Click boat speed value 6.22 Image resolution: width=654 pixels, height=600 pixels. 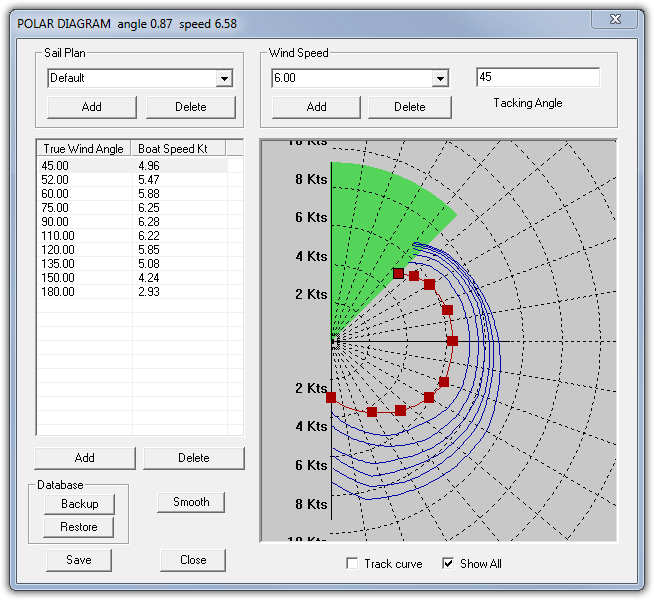(149, 236)
